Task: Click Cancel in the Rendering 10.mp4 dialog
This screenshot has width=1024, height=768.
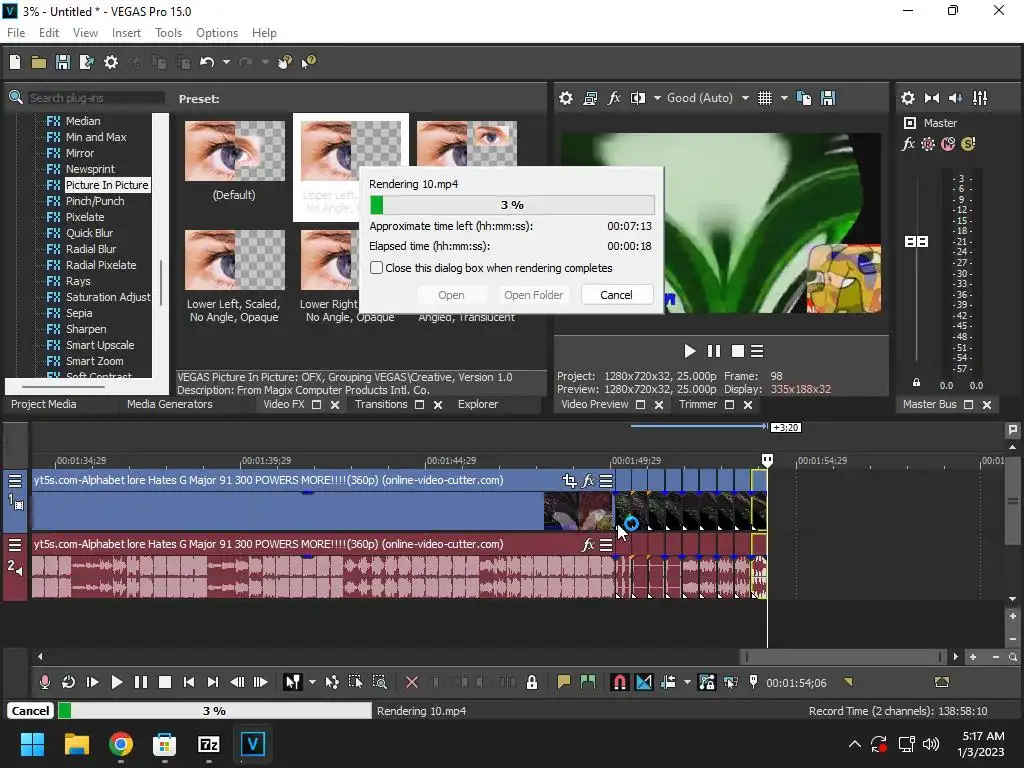Action: click(616, 295)
